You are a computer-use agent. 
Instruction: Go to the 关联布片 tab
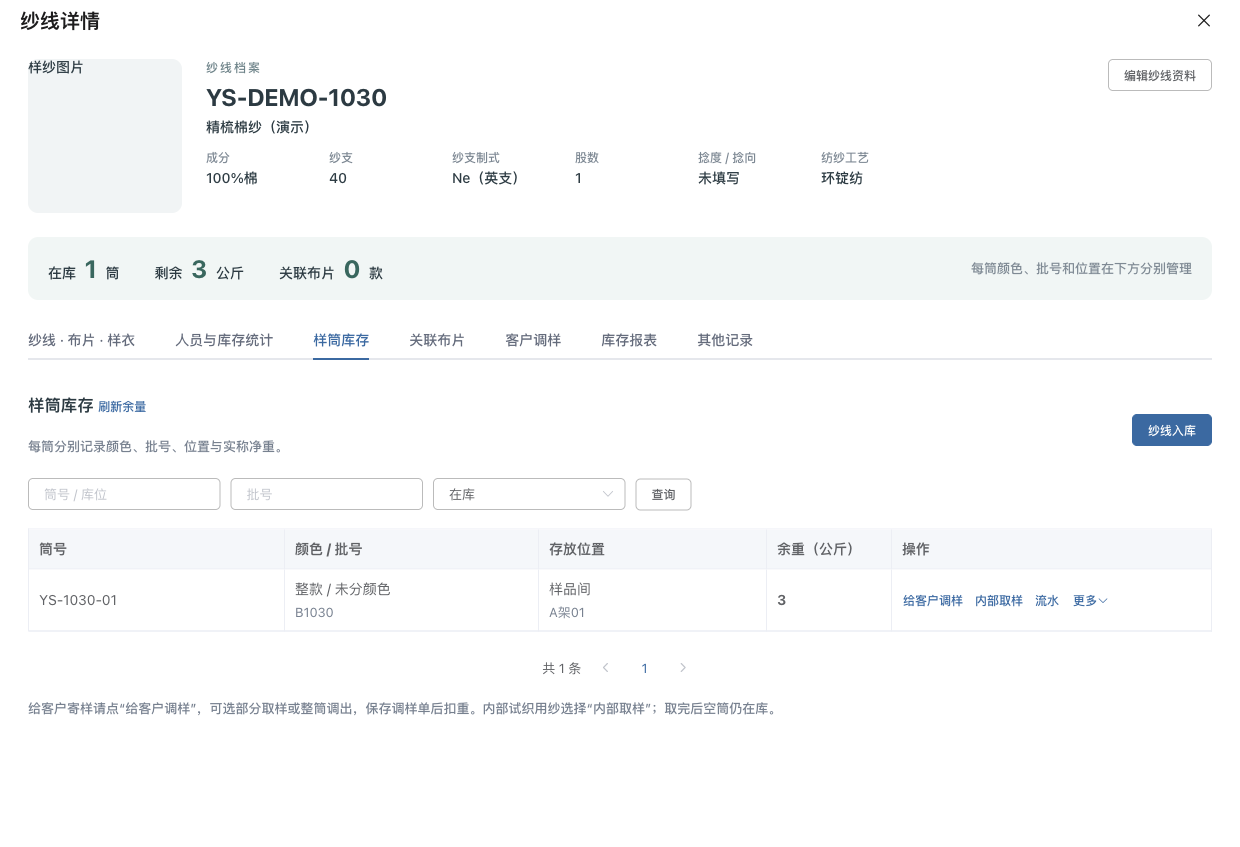(x=437, y=340)
